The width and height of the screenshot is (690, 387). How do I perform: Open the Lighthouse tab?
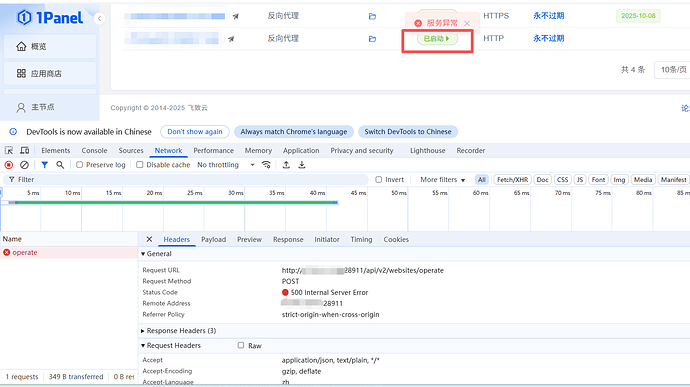point(428,151)
